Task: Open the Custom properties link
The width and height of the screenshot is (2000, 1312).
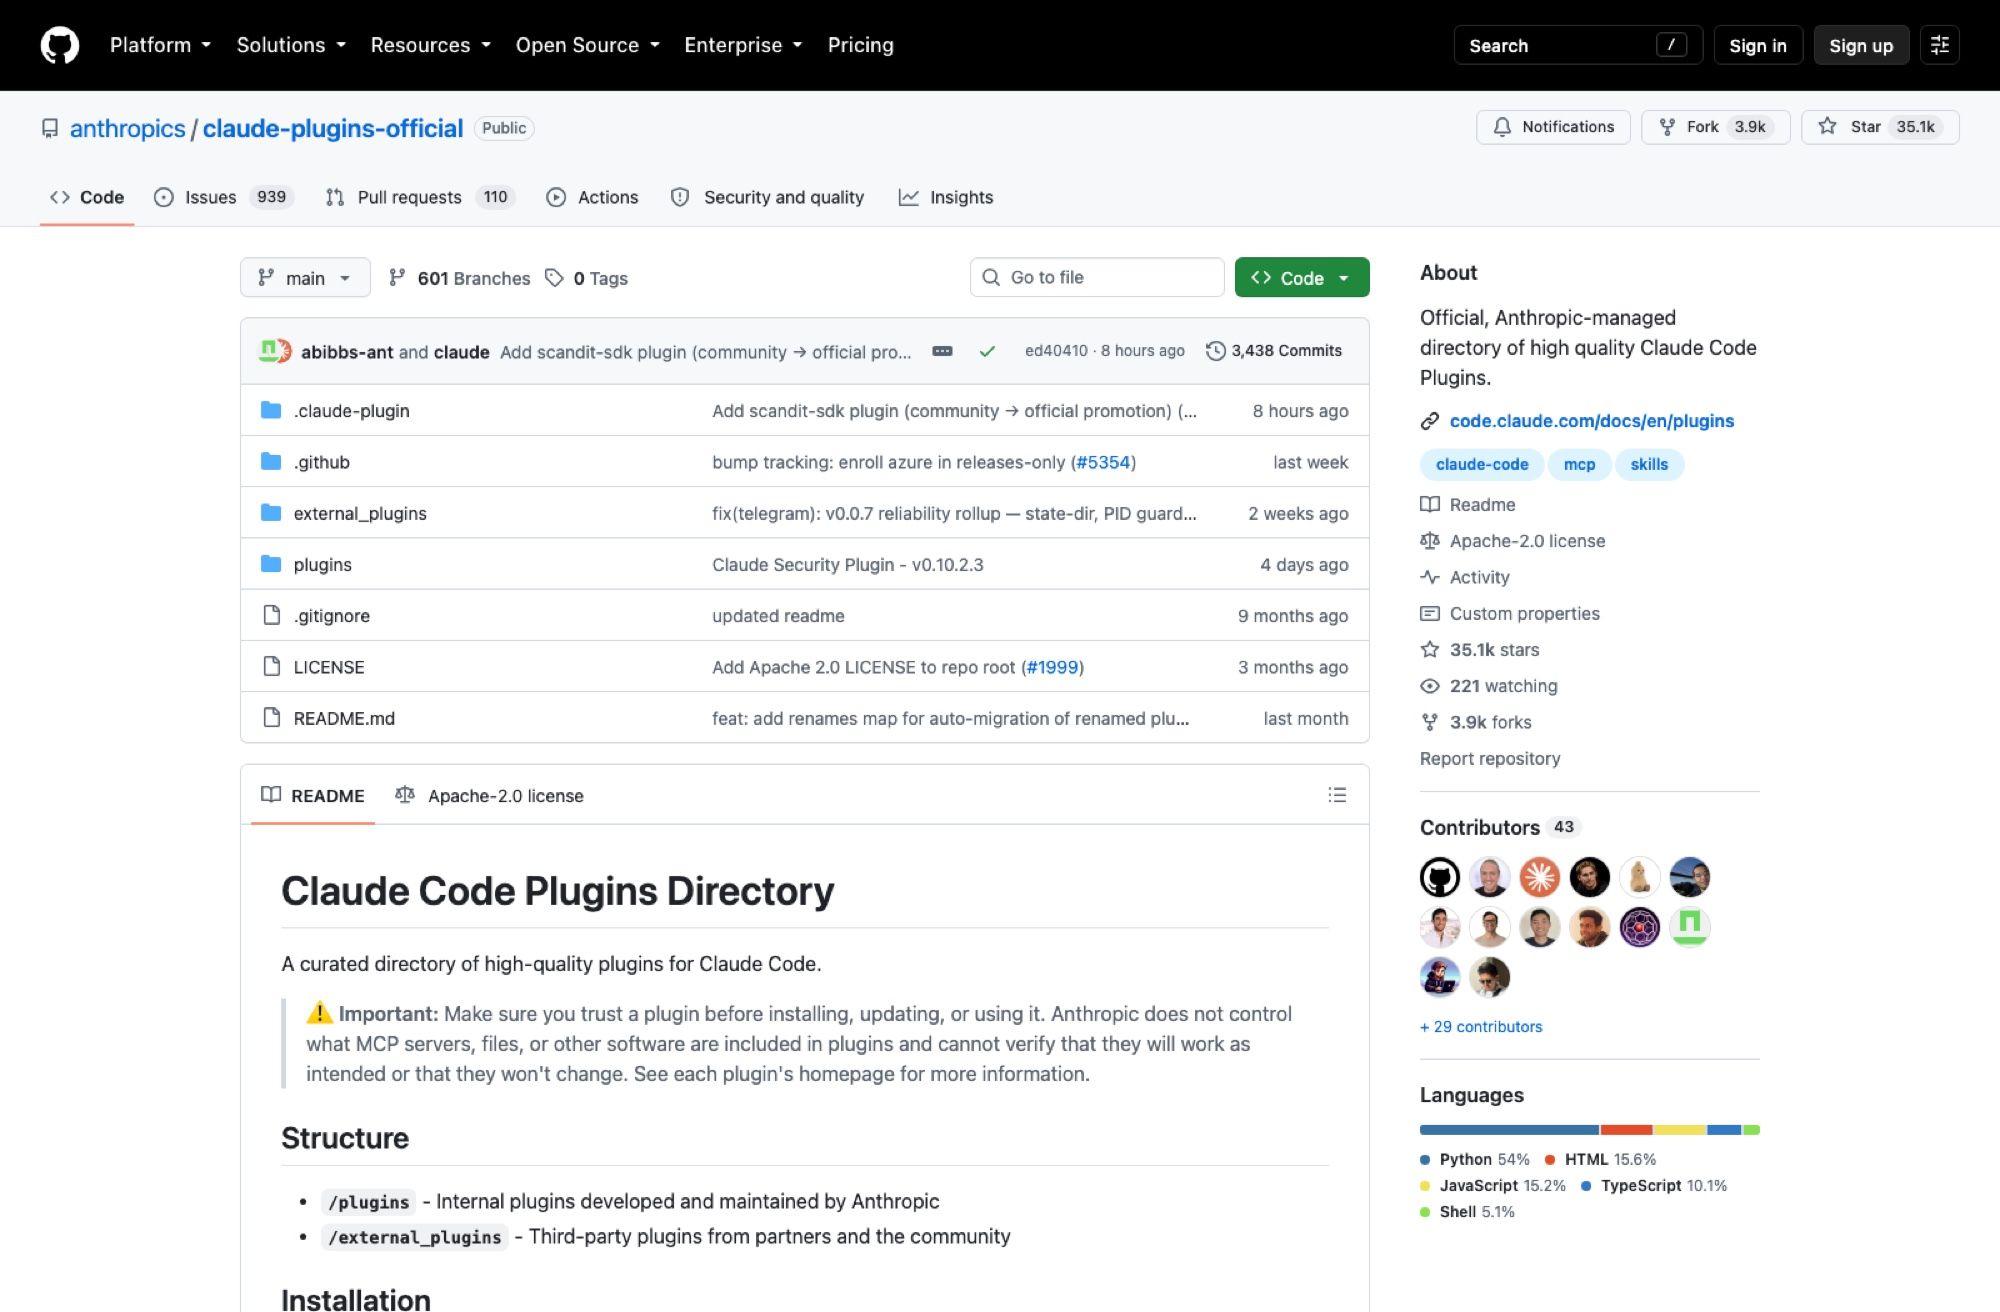Action: point(1524,613)
